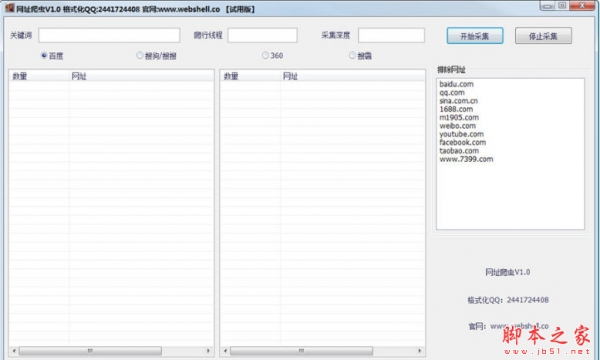Click right table scrollbar right arrow
This screenshot has height=360, width=600.
coord(419,350)
